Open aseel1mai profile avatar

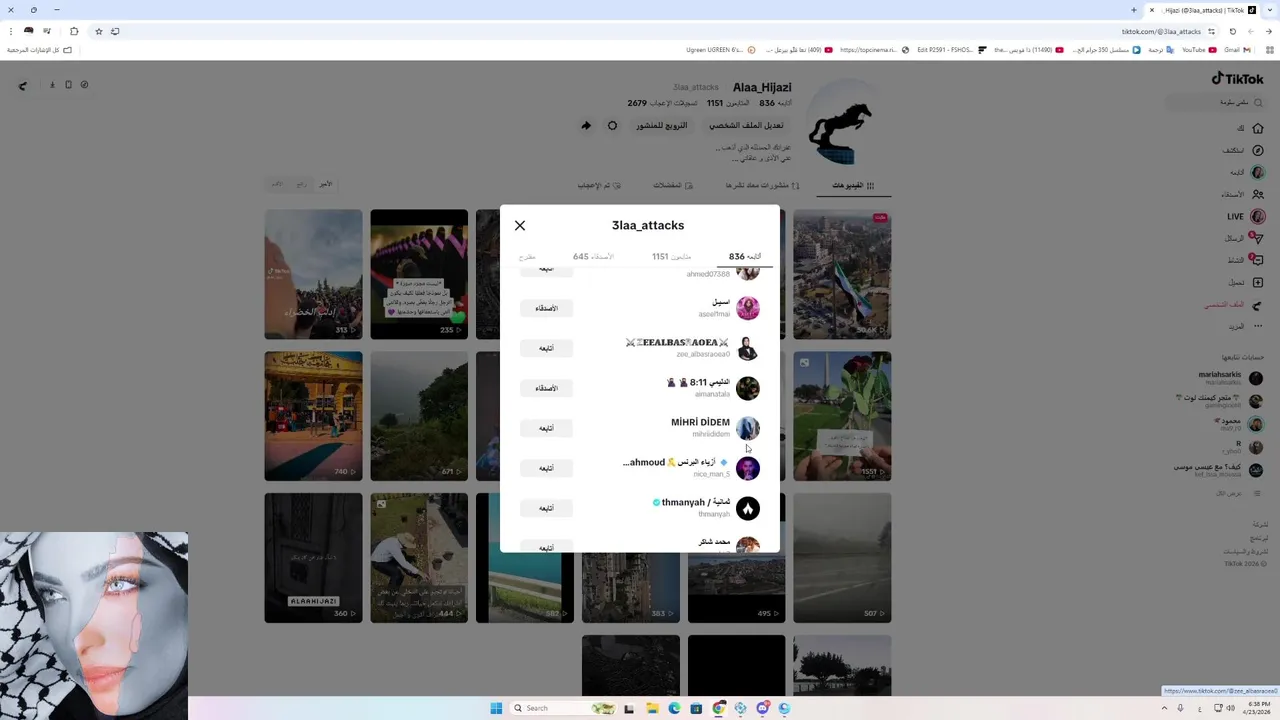tap(748, 308)
